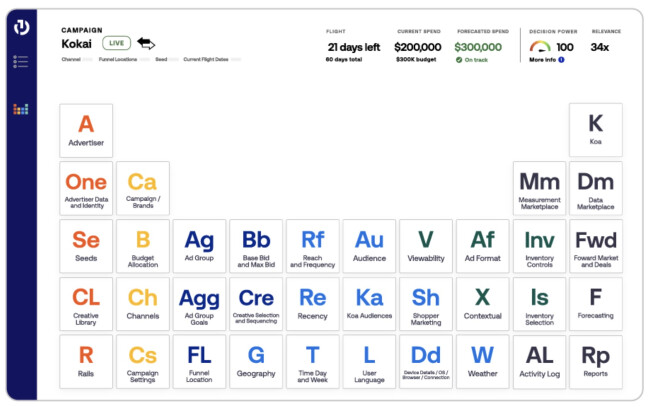Select the Budget Allocation tile

tap(143, 246)
